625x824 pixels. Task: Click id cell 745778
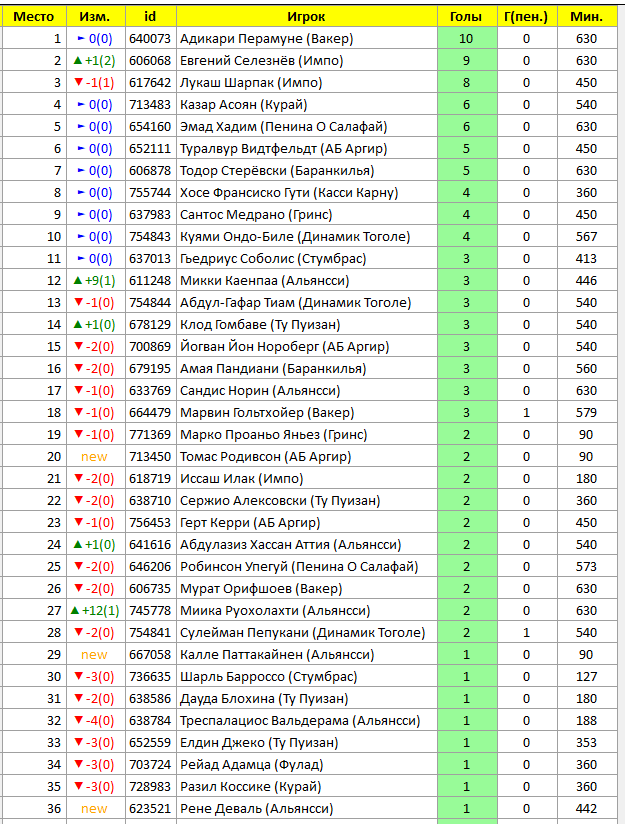150,611
